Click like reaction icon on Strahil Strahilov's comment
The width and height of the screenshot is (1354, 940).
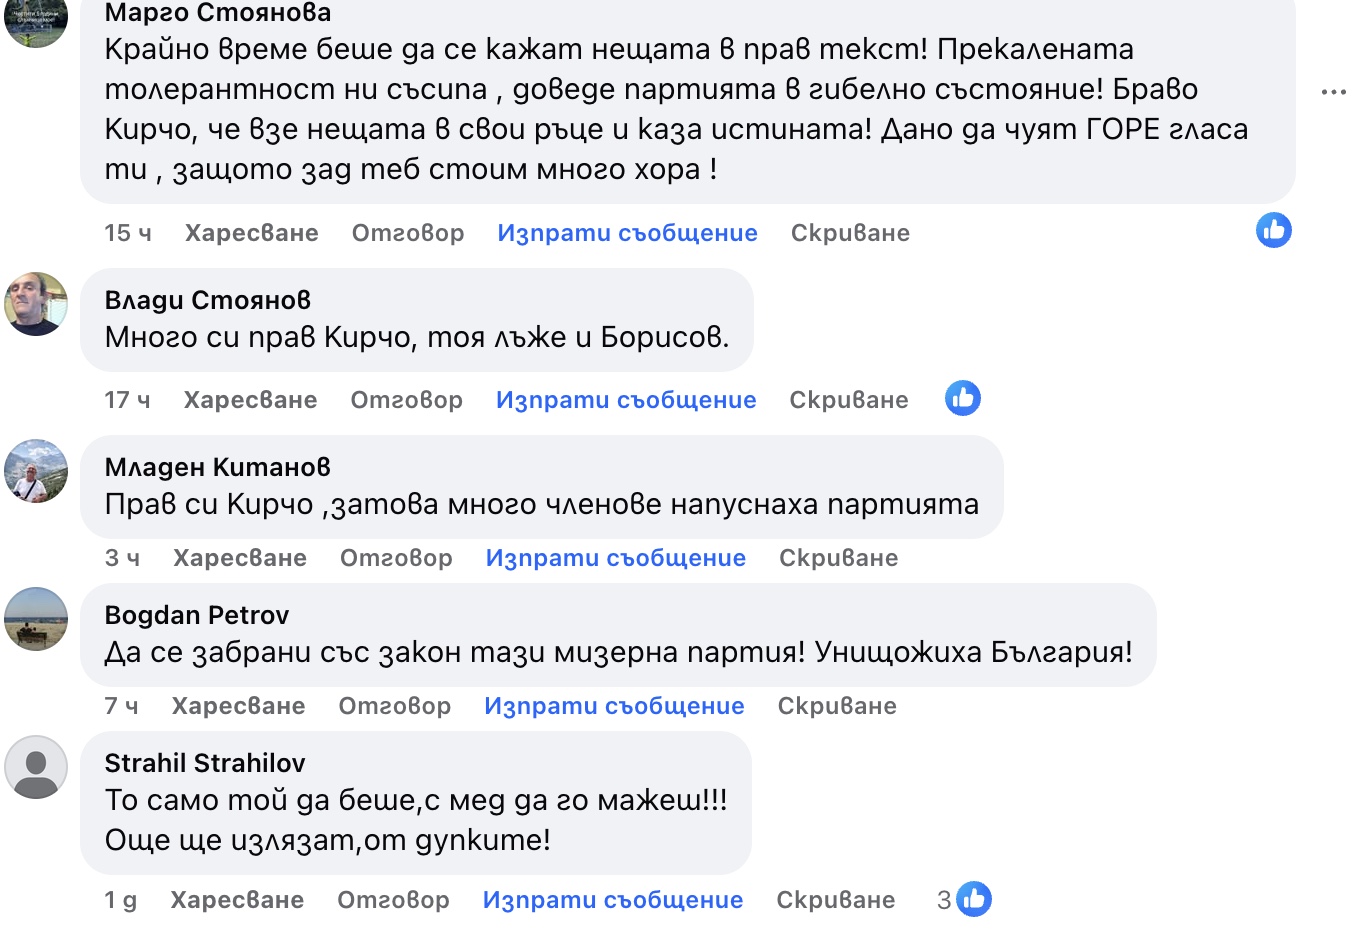click(973, 899)
